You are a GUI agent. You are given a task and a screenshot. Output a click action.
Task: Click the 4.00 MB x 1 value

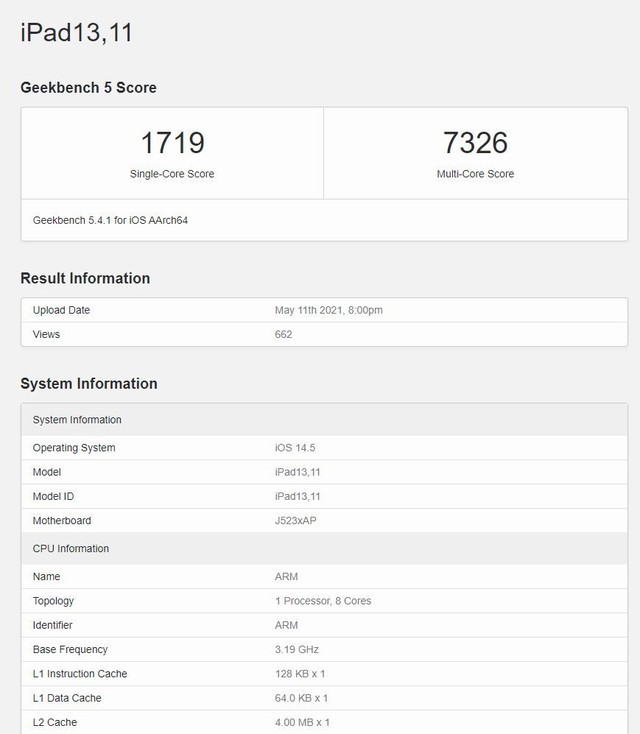point(302,722)
